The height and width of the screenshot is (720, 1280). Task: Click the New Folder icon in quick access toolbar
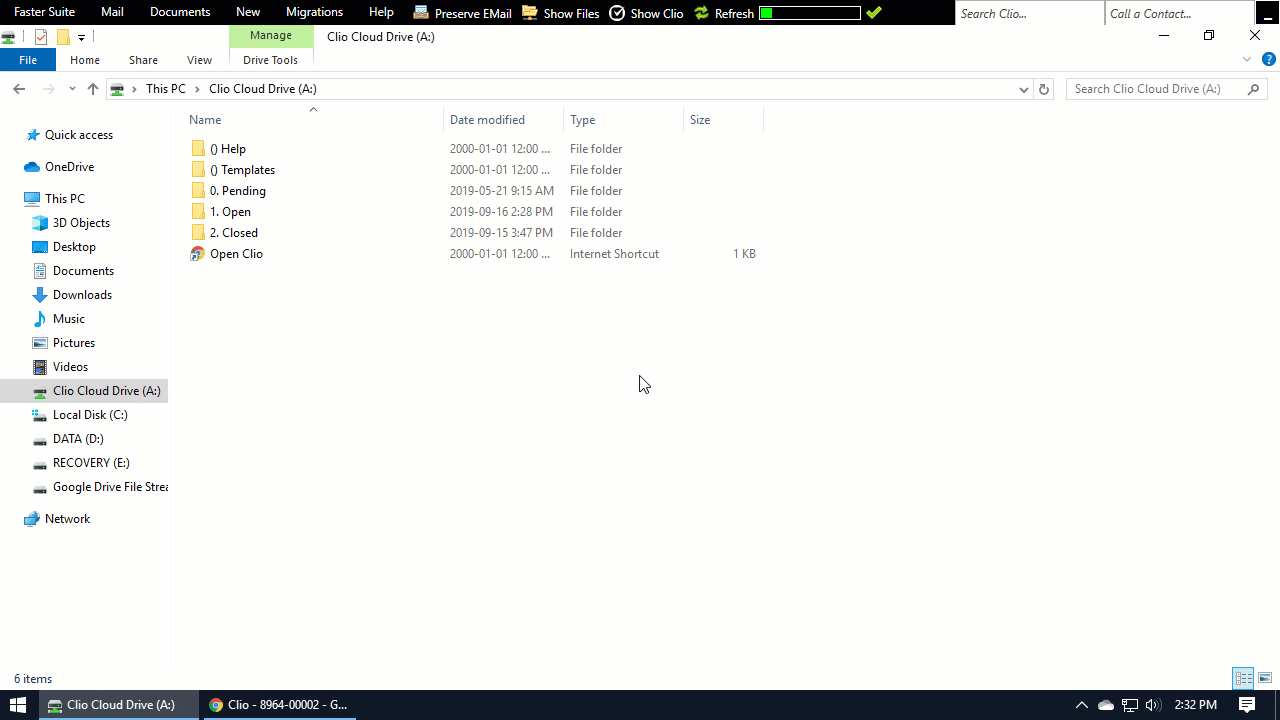63,37
